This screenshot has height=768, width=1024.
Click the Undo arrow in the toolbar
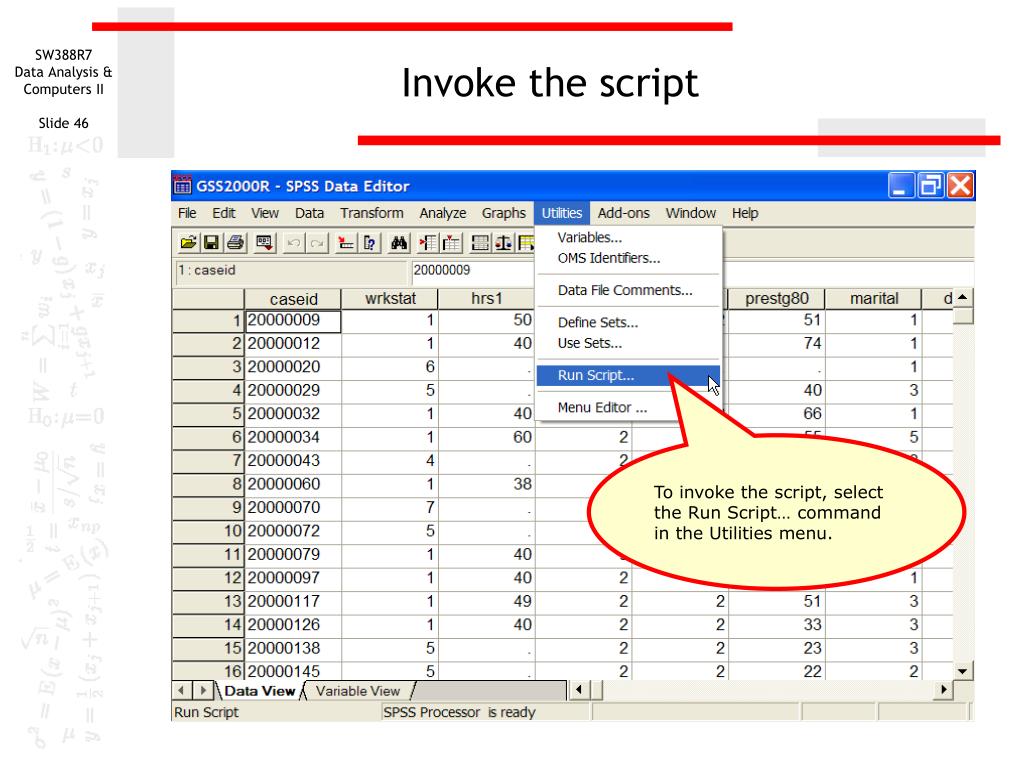(x=293, y=243)
